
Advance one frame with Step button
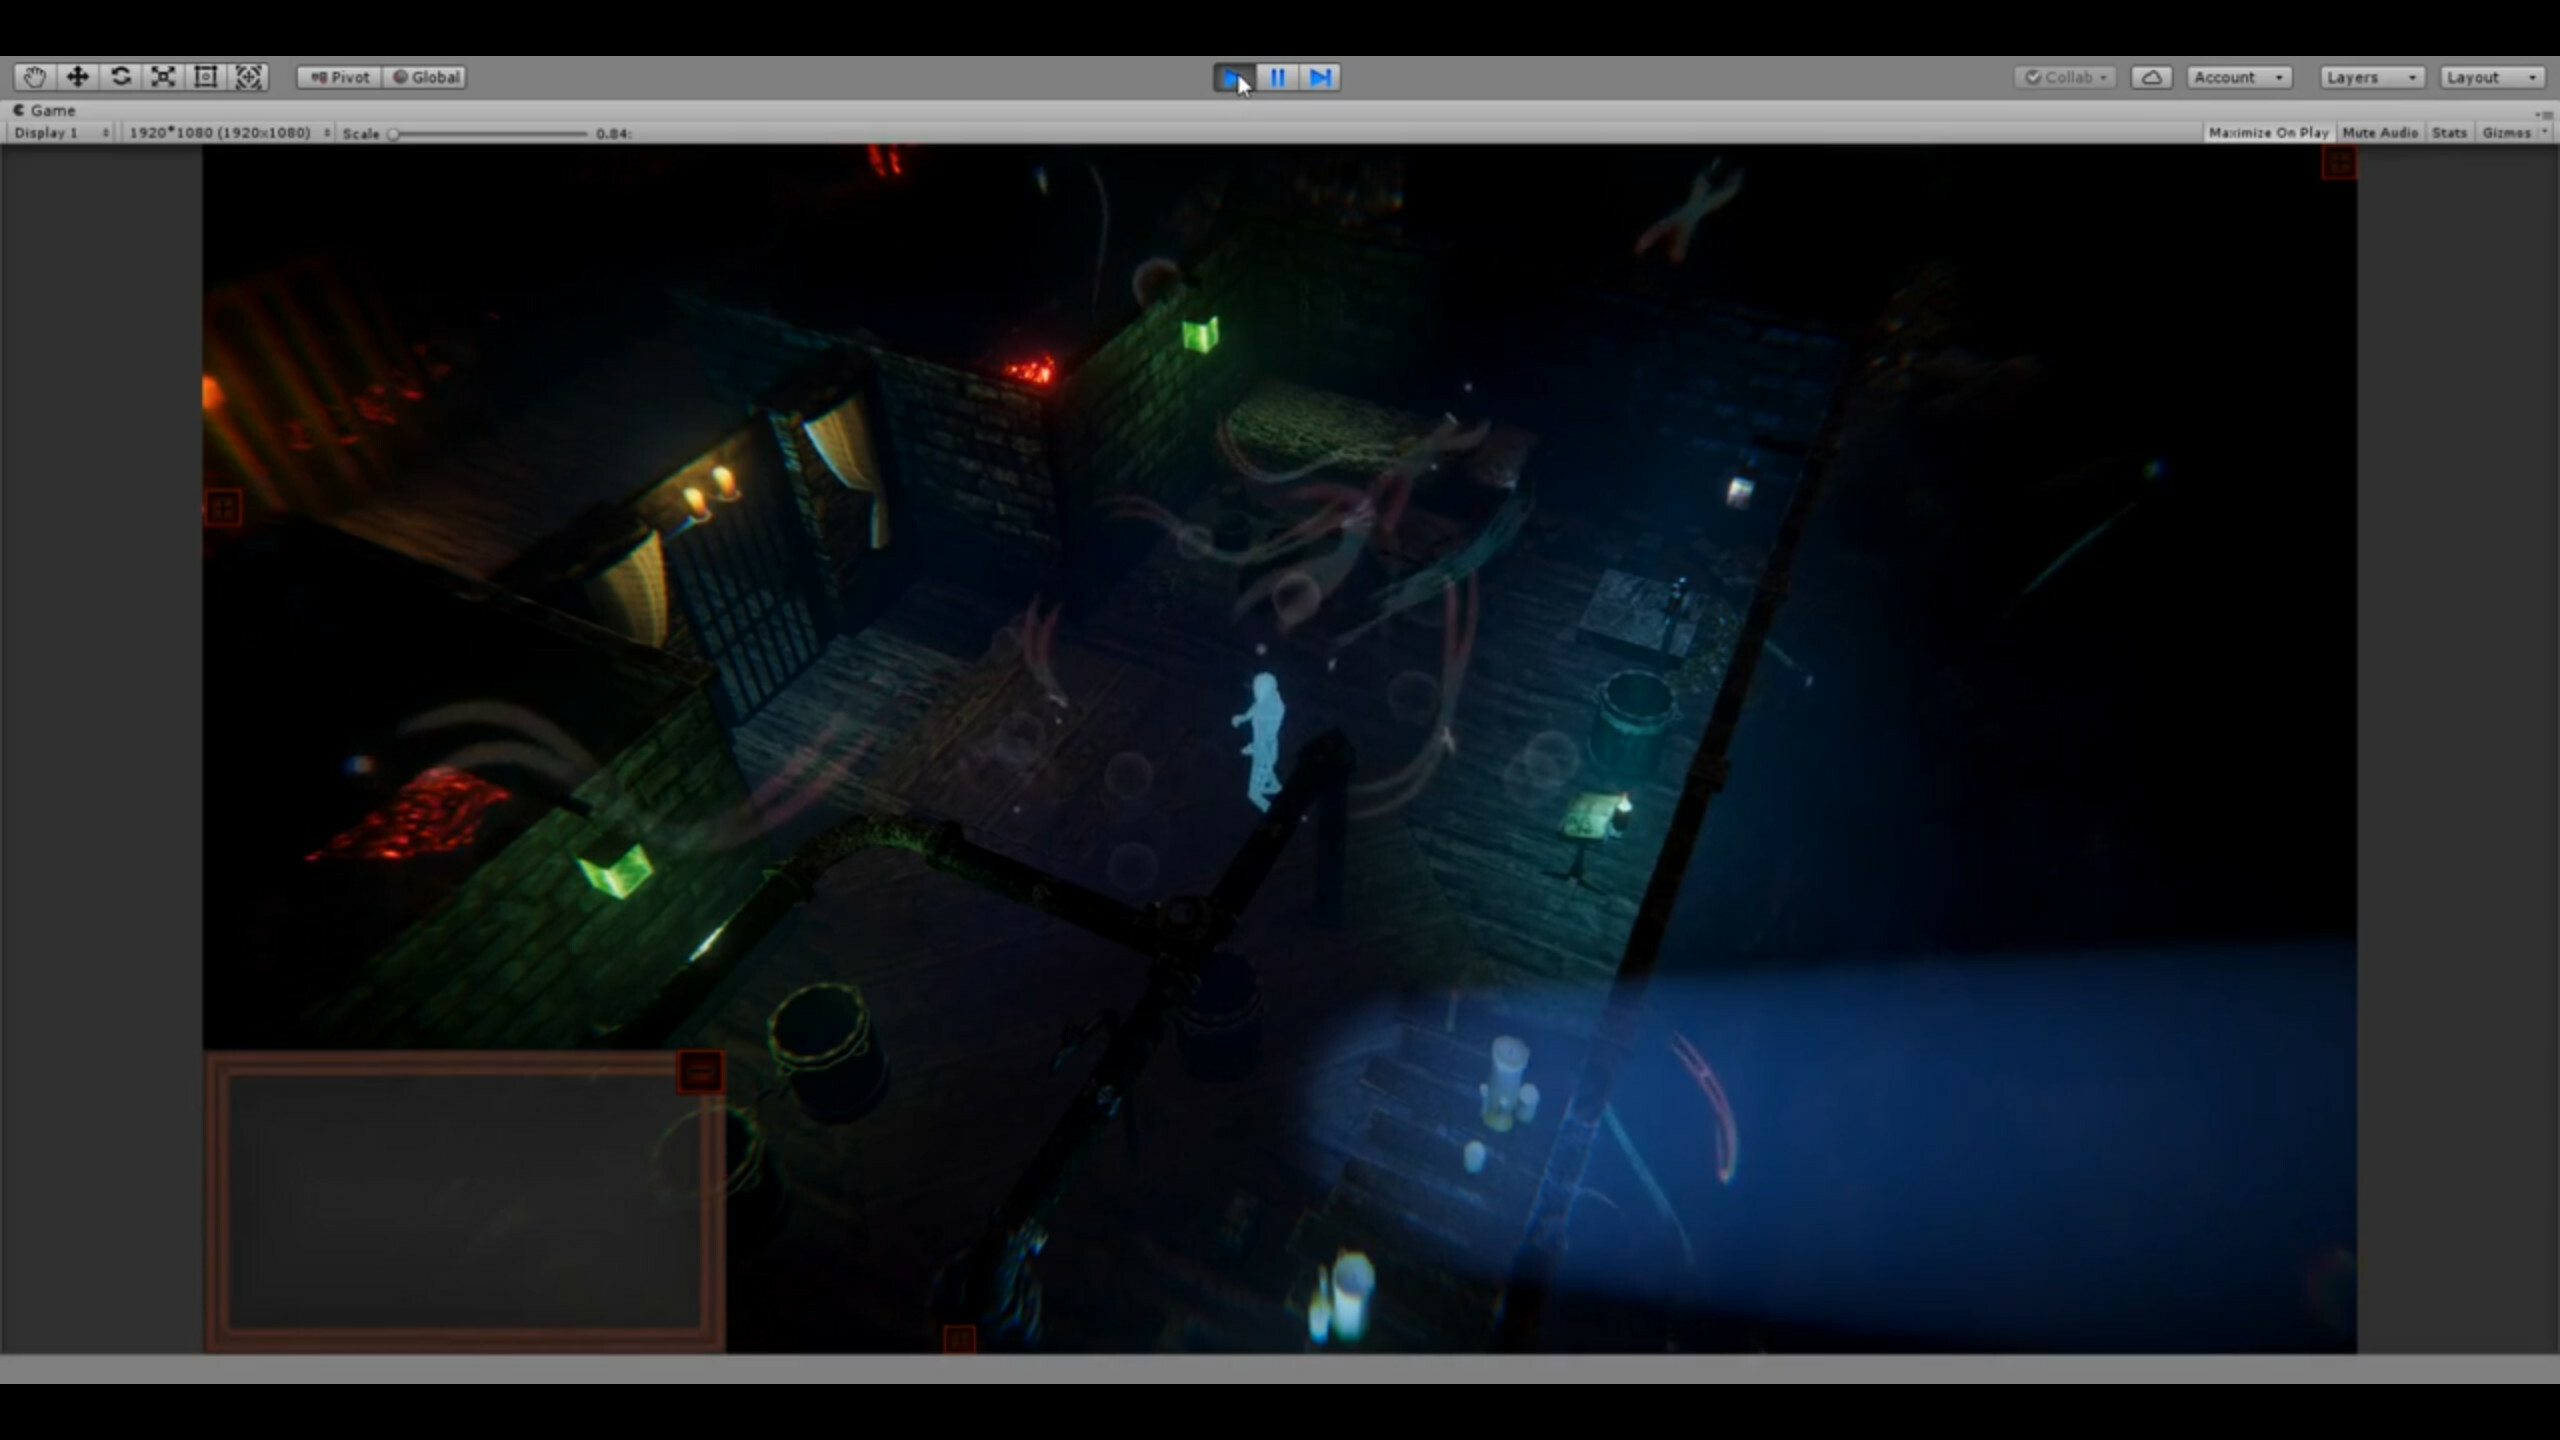coord(1320,77)
